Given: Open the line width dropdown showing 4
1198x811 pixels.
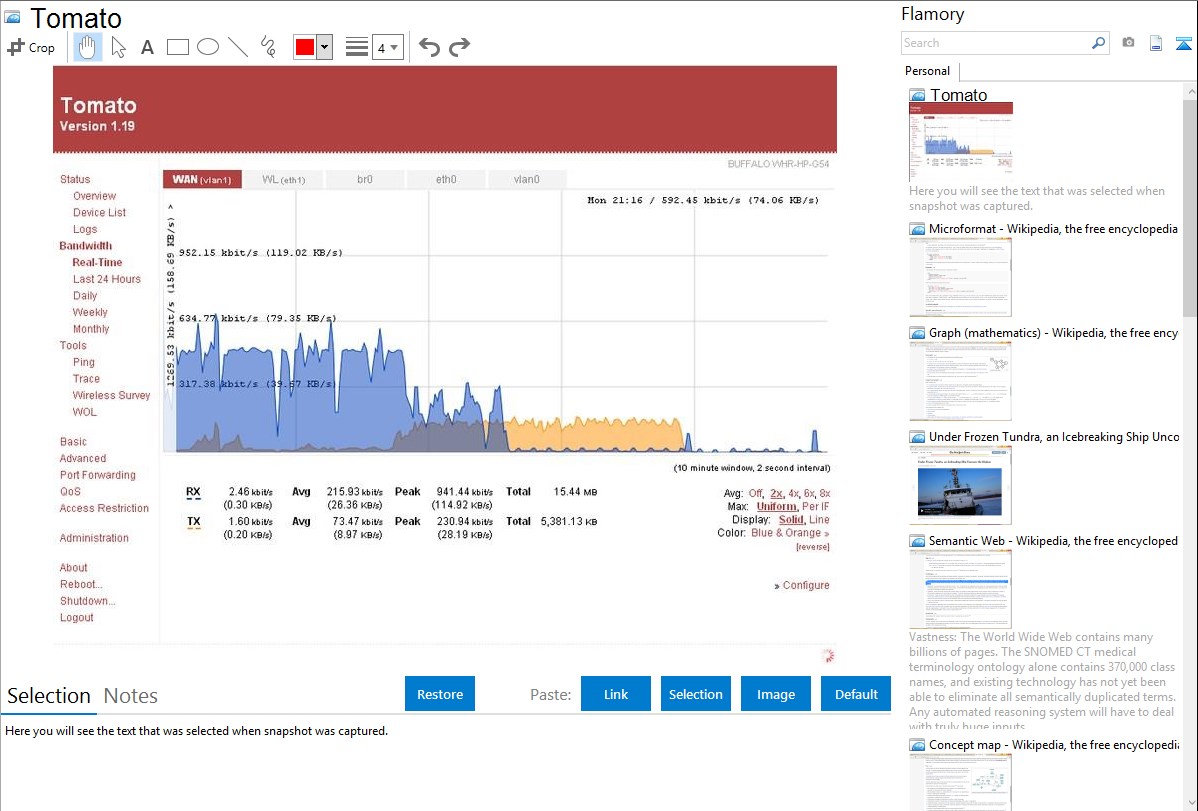Looking at the screenshot, I should click(x=387, y=47).
